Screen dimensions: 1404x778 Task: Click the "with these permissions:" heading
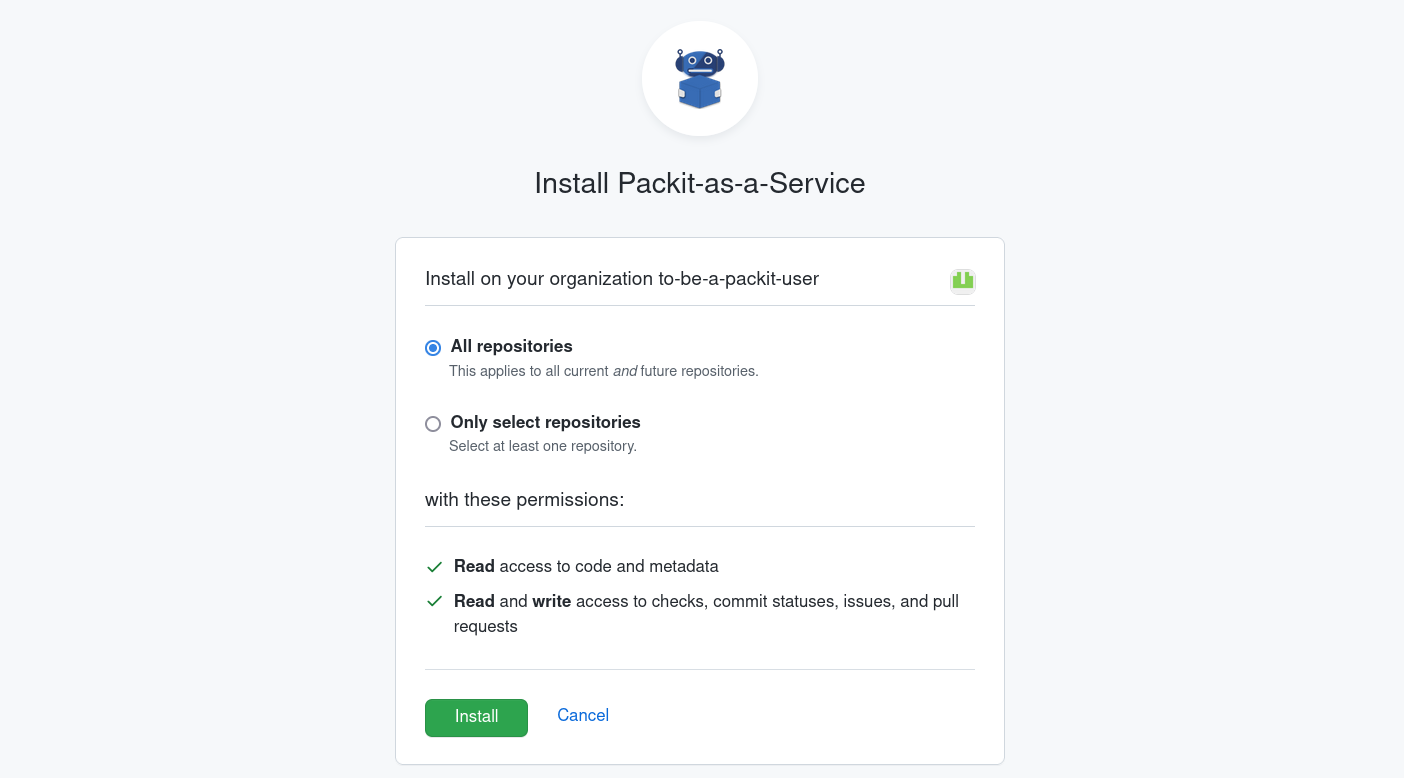coord(524,500)
